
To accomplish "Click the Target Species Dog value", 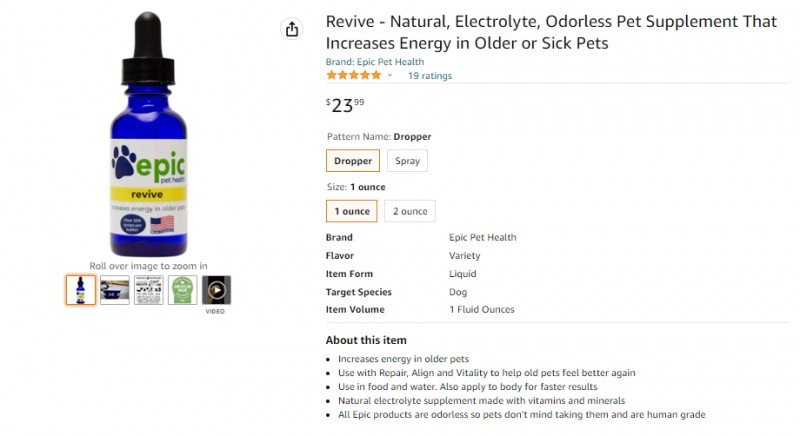I will point(459,292).
